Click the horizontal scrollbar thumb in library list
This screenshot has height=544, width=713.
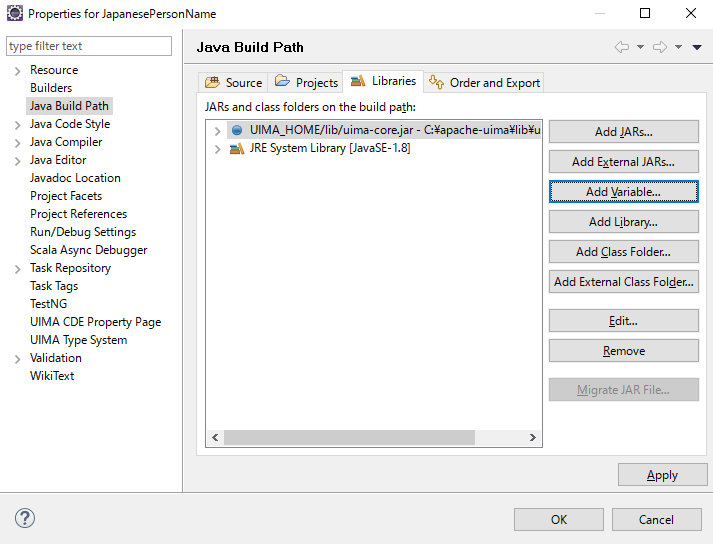(x=349, y=438)
